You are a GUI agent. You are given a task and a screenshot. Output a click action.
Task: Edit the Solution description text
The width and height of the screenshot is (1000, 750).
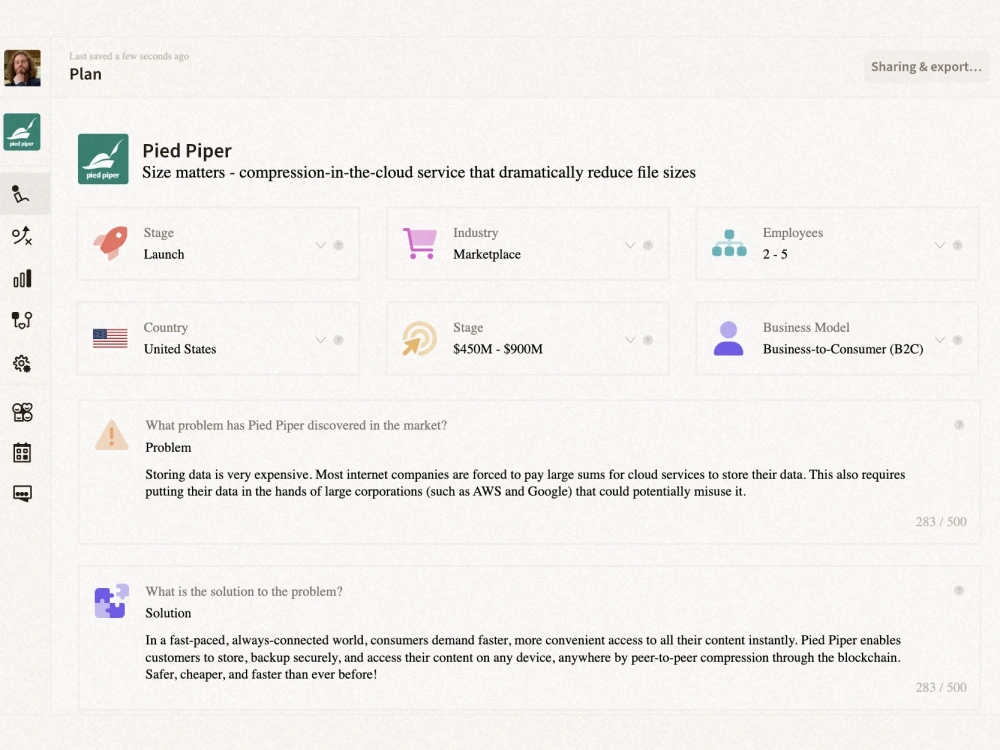(x=523, y=657)
